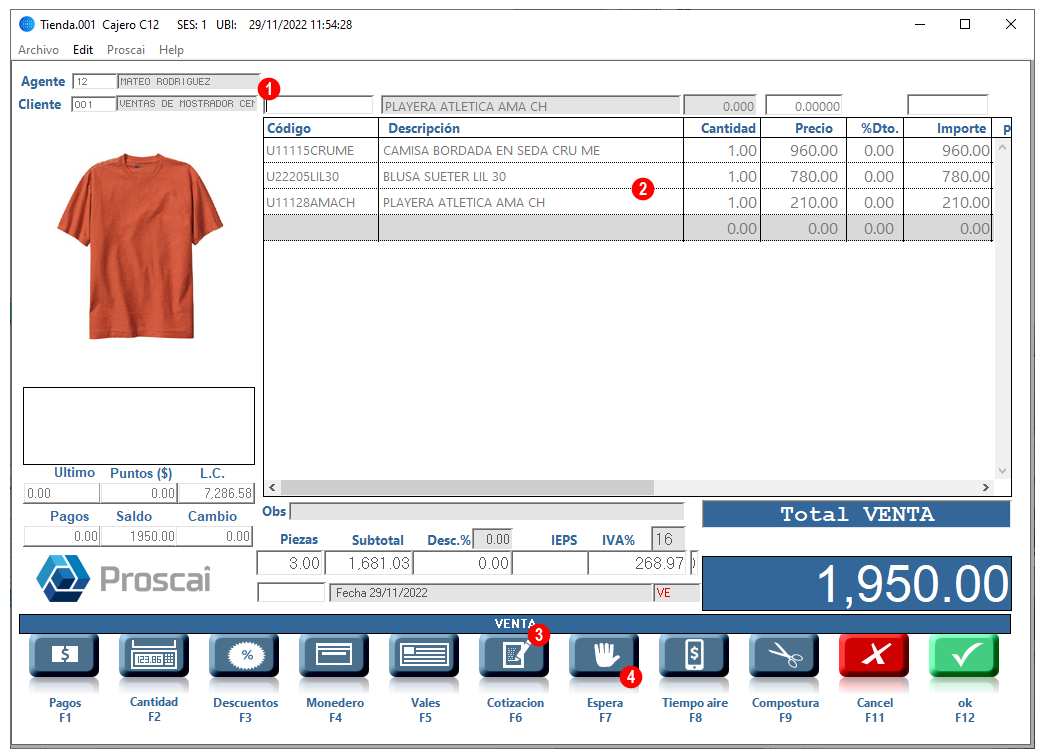This screenshot has width=1044, height=755.
Task: Click the Piezas value 3.00
Action: point(290,563)
